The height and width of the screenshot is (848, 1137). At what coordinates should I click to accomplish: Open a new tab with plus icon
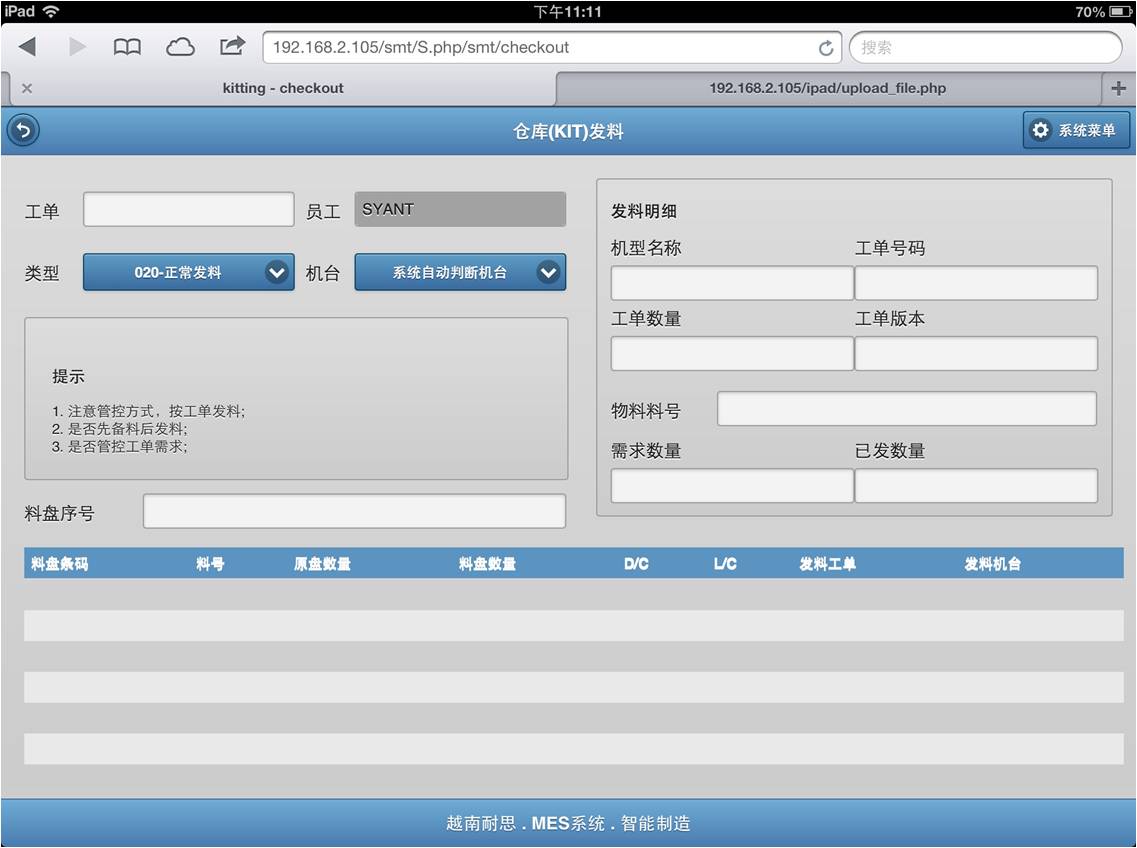coord(1118,88)
